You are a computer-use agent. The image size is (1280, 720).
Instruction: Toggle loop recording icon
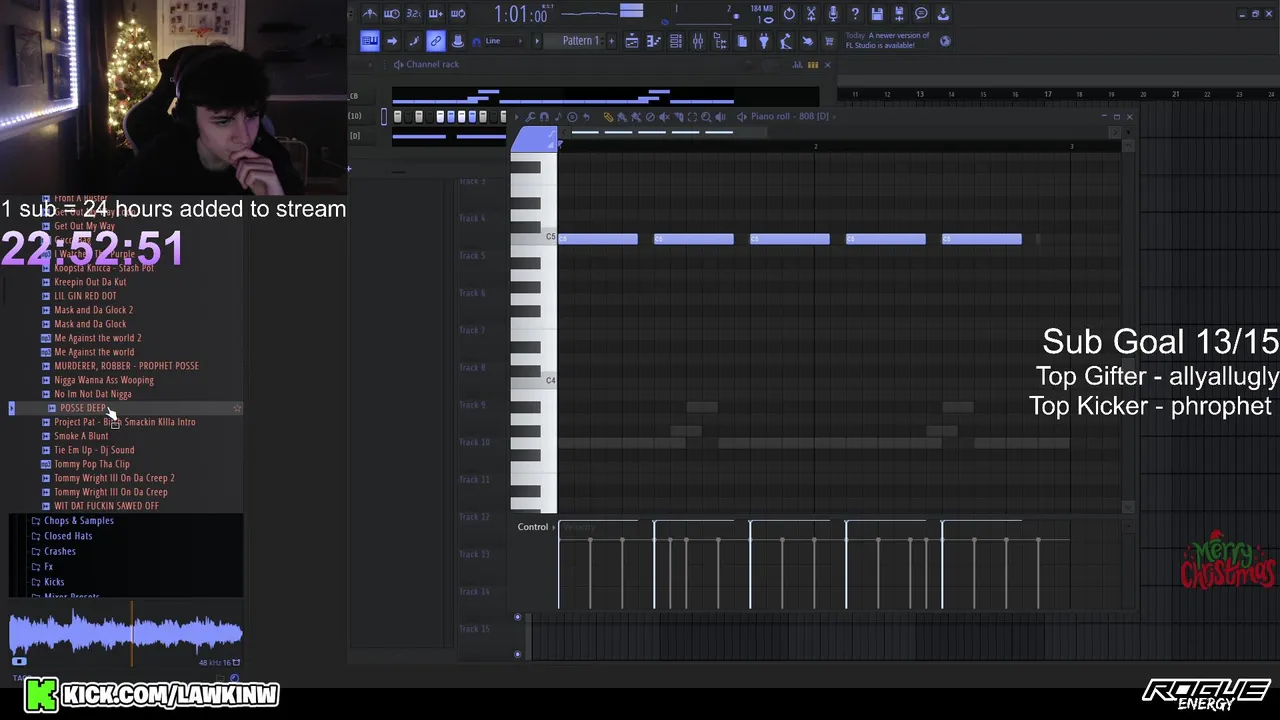458,14
